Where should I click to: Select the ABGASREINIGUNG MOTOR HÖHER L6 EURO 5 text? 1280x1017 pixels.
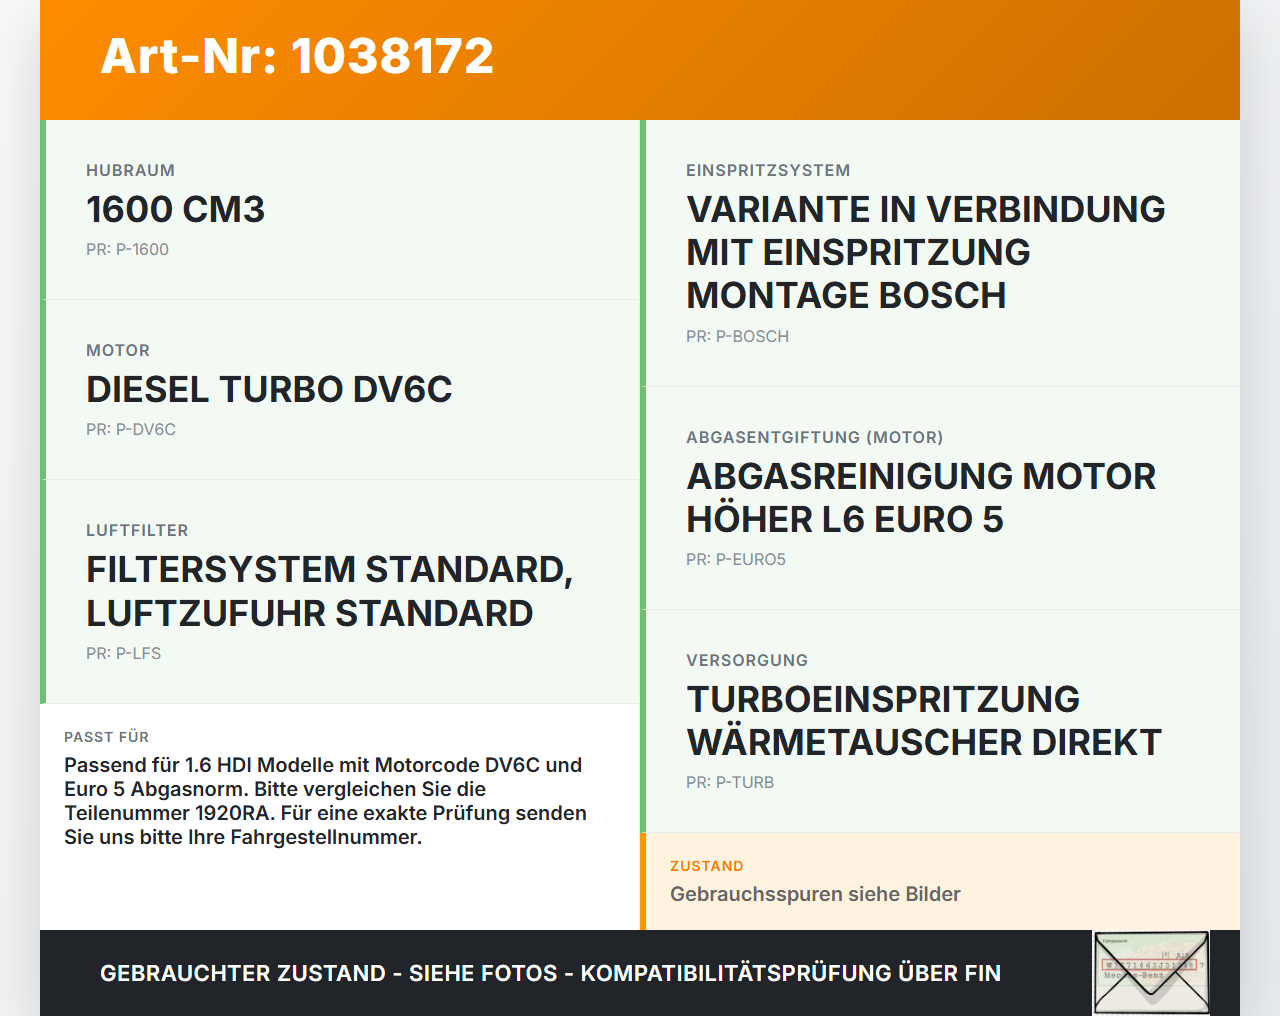tap(921, 498)
